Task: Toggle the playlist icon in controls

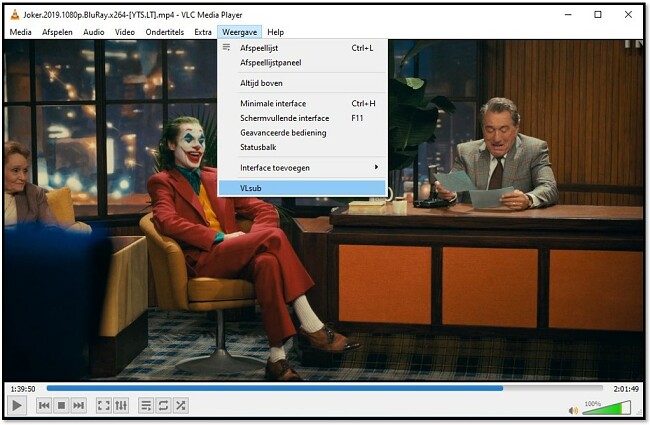Action: pyautogui.click(x=146, y=405)
